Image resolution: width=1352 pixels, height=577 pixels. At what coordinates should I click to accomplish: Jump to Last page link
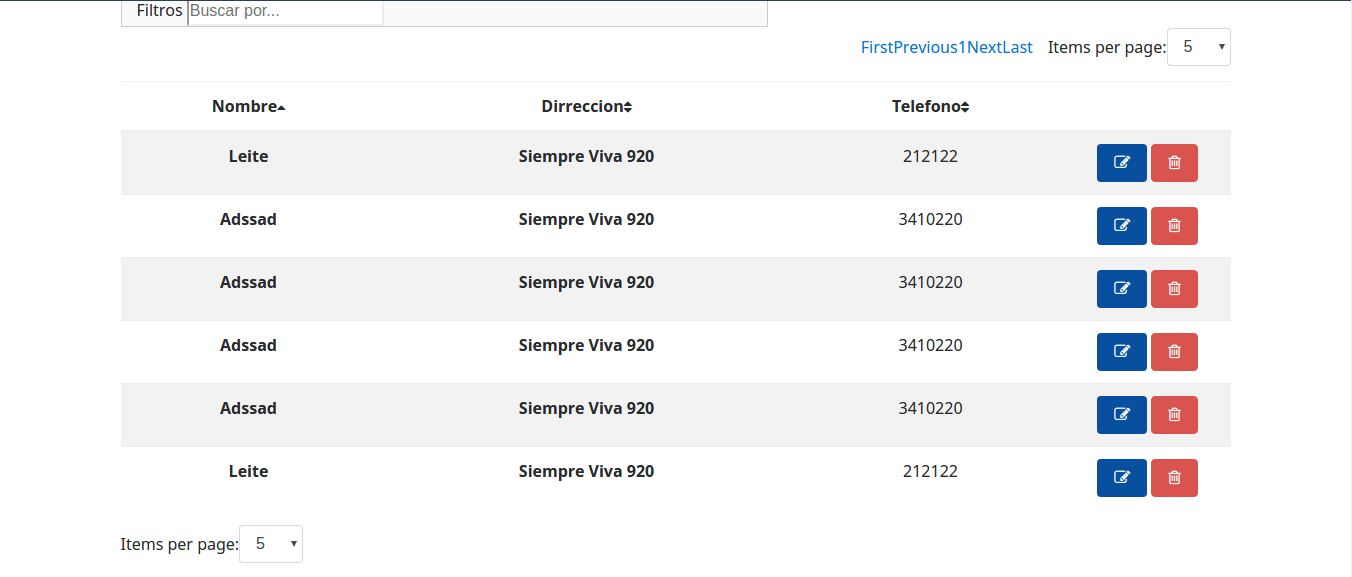(1017, 47)
